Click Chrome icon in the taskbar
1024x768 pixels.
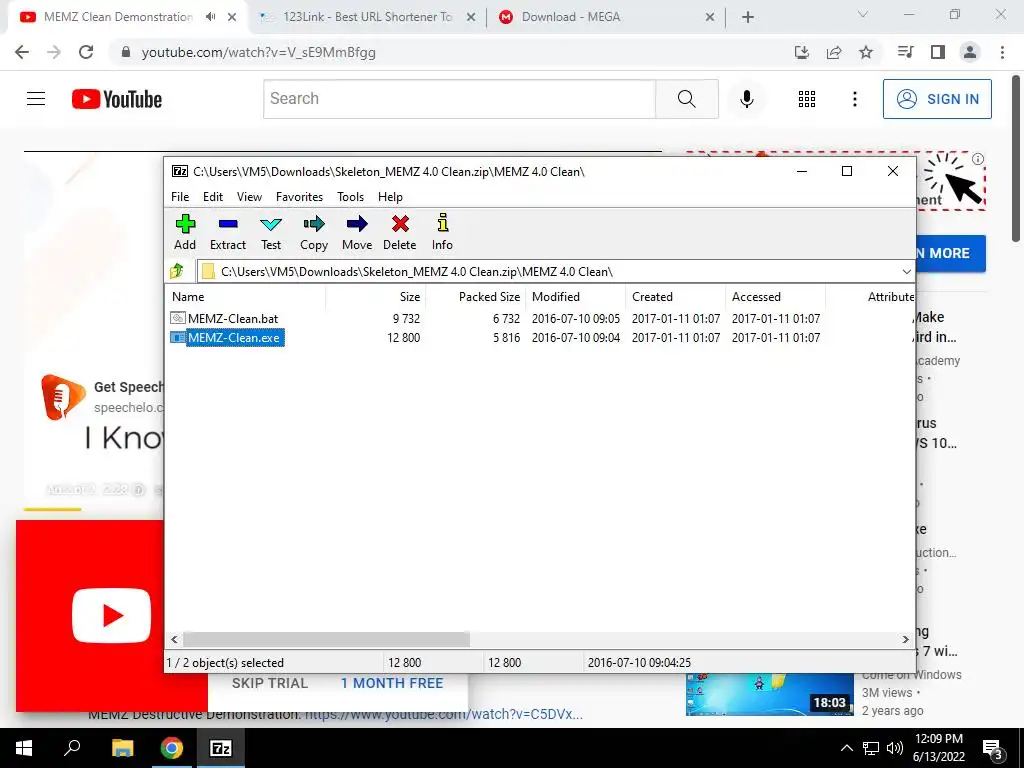(172, 748)
